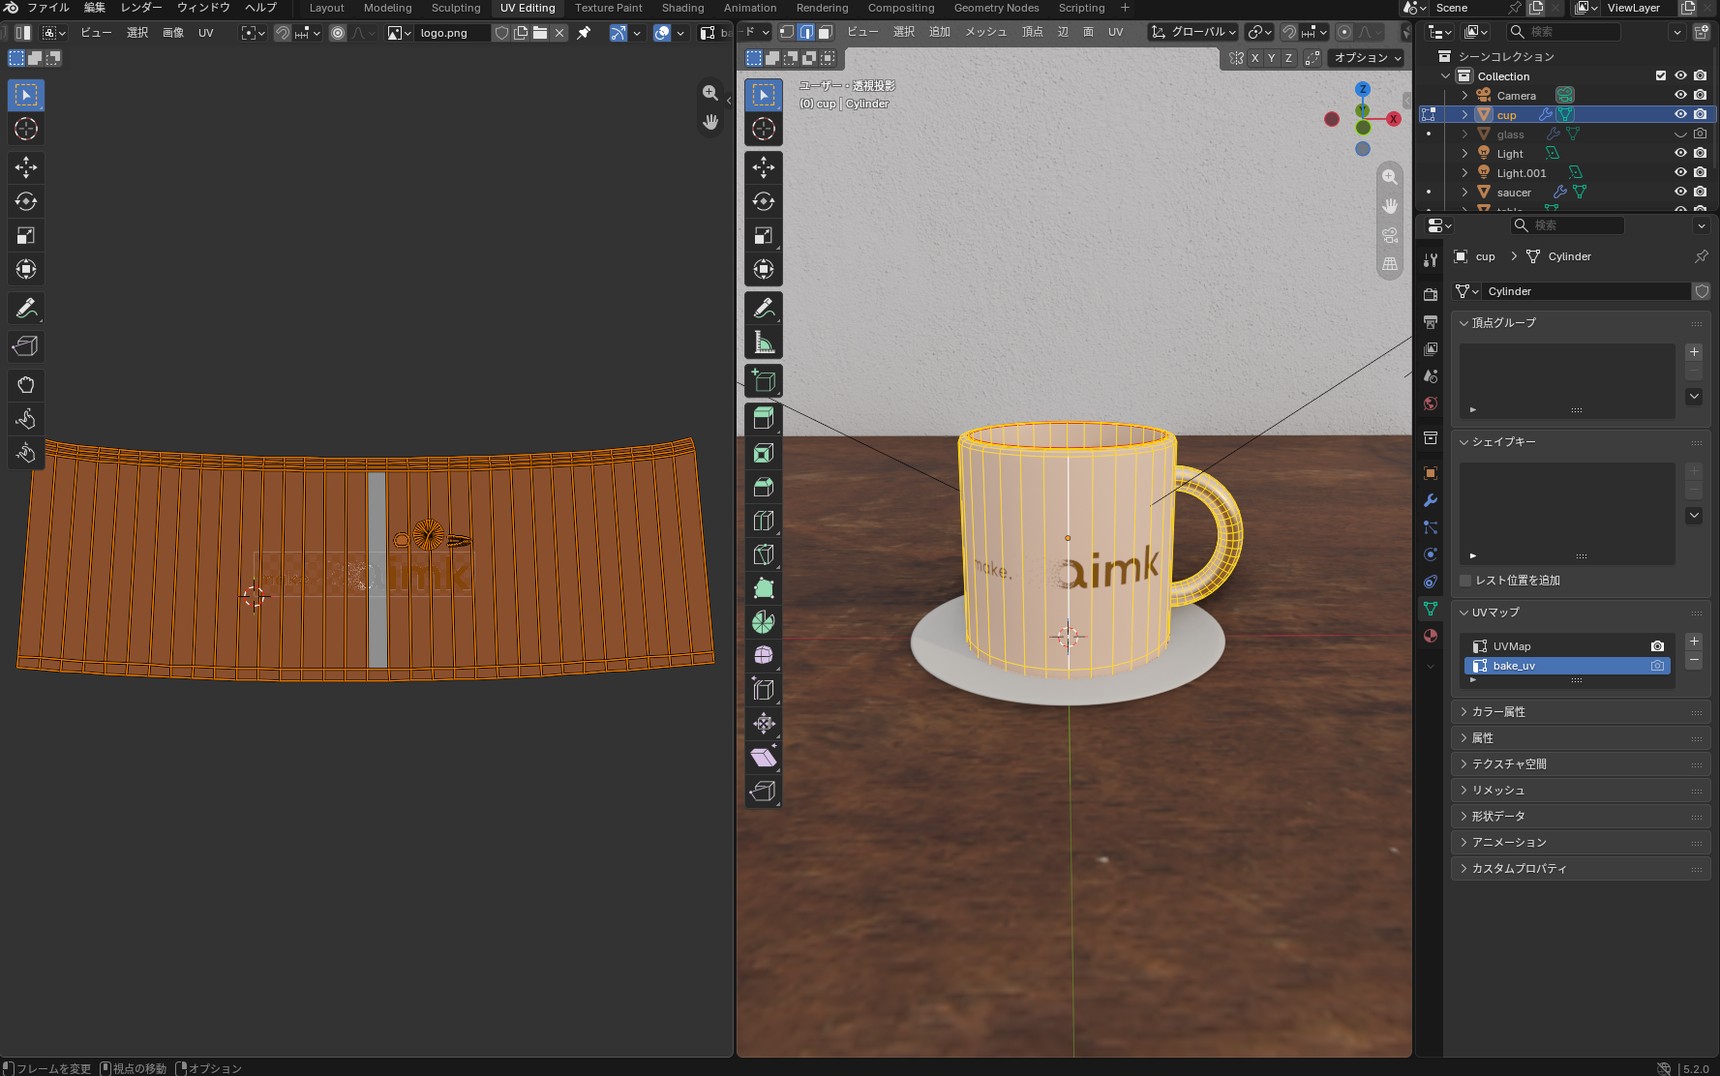
Task: Toggle viewport visibility of the saucer object
Action: pos(1680,192)
